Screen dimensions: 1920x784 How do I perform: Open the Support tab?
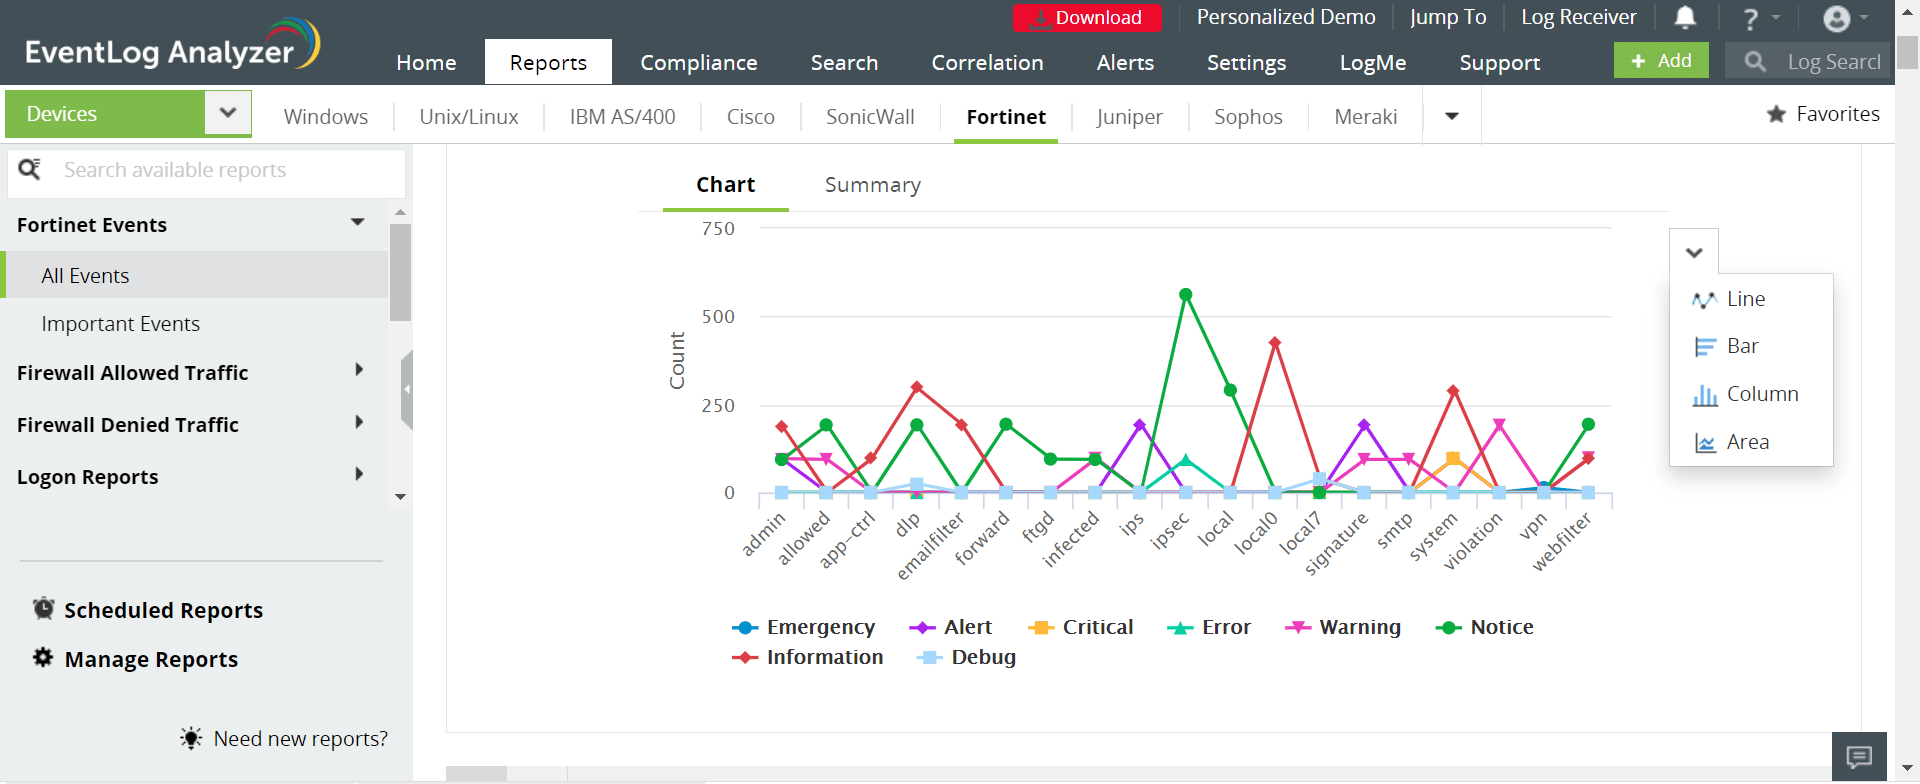pyautogui.click(x=1499, y=62)
